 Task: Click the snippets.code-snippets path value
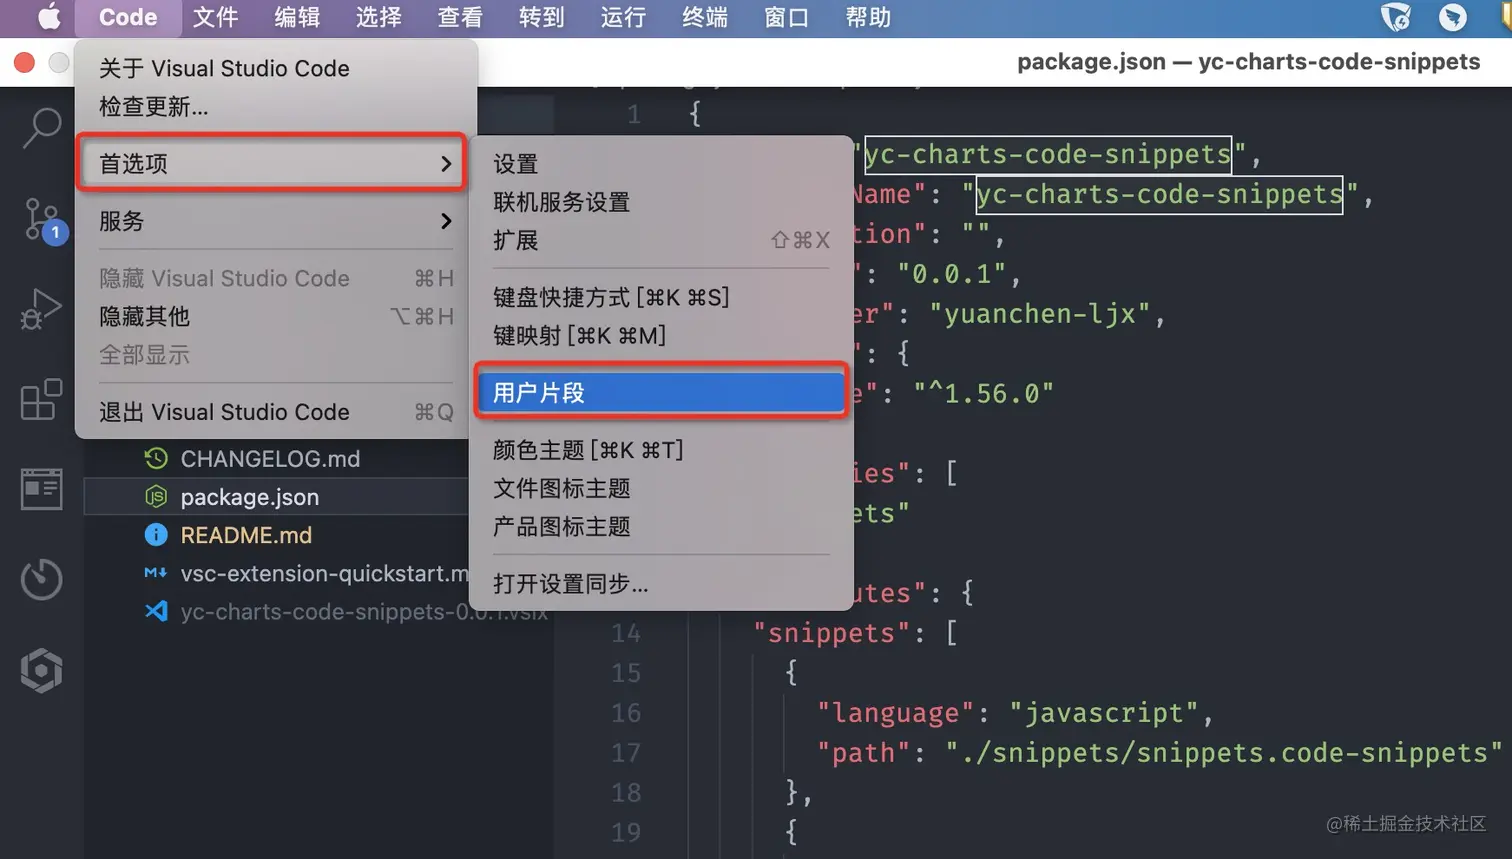point(1224,753)
